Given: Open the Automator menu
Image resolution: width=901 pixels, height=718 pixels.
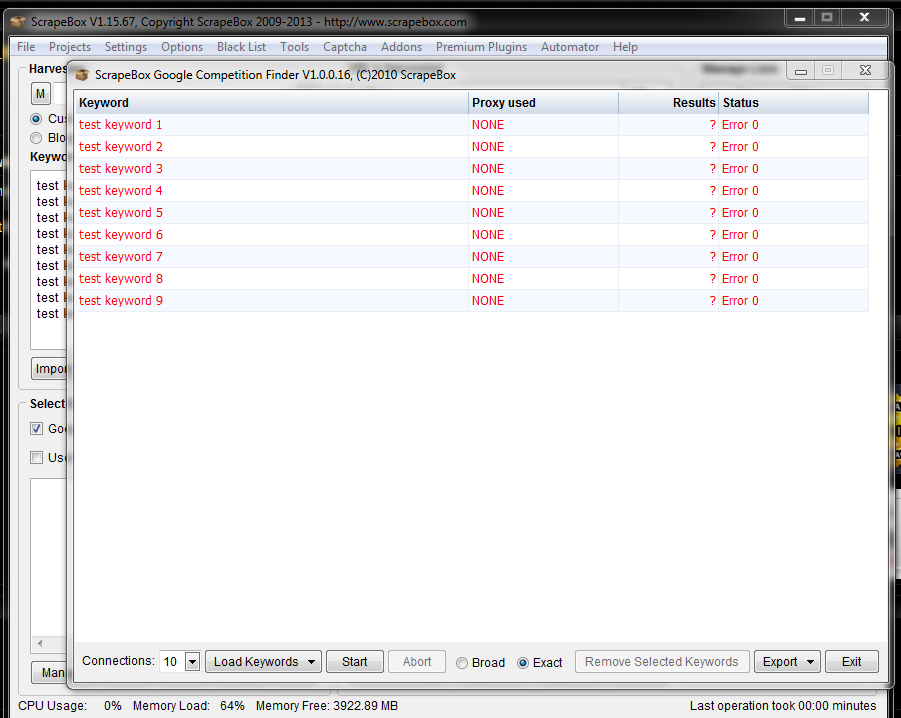Looking at the screenshot, I should pyautogui.click(x=569, y=47).
